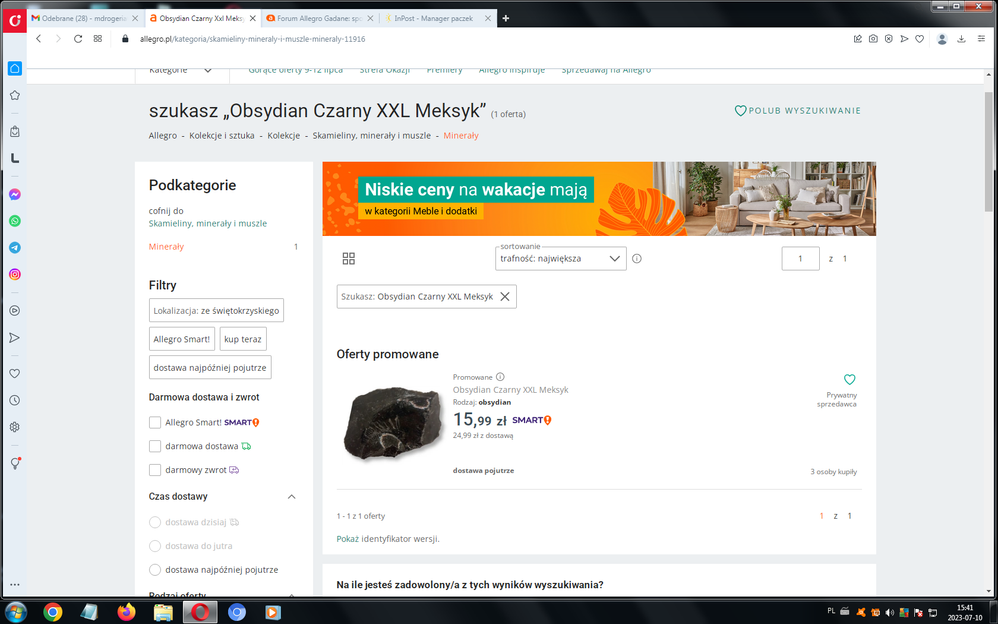Viewport: 998px width, 624px height.
Task: Open Firefox from Windows taskbar
Action: pos(126,612)
